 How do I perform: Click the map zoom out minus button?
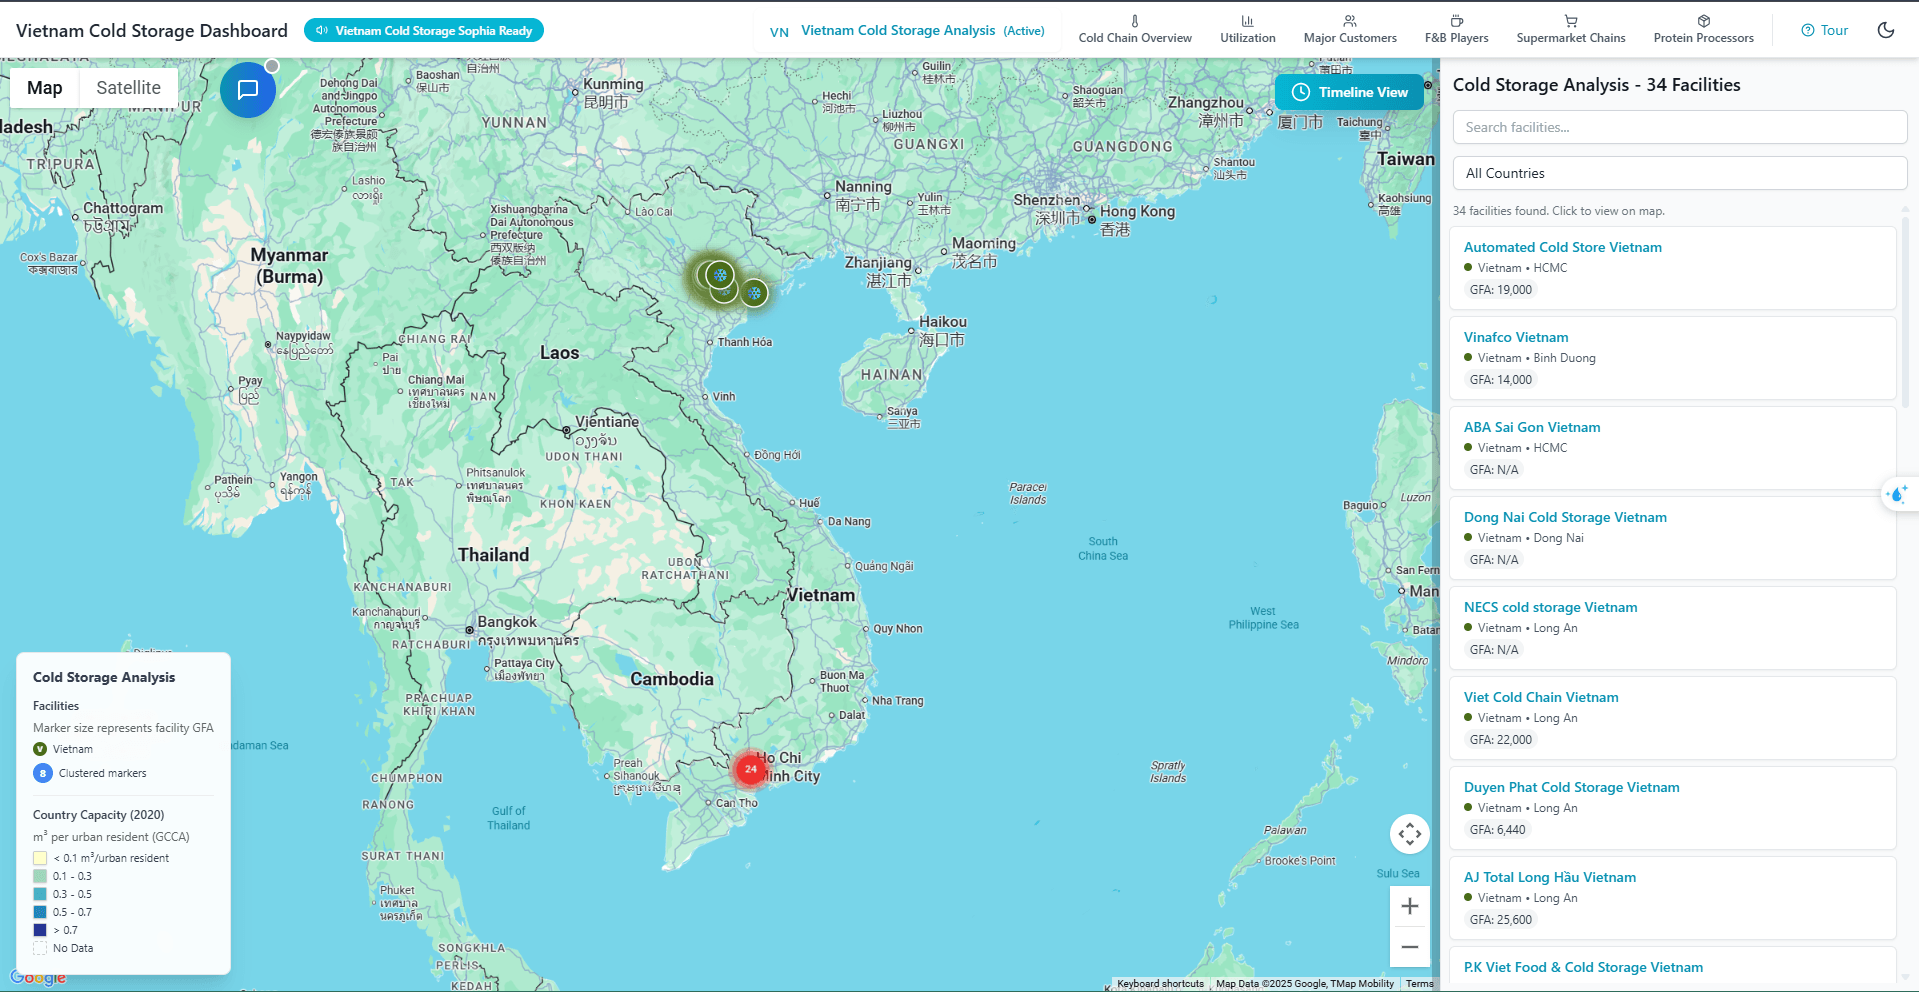(x=1409, y=947)
